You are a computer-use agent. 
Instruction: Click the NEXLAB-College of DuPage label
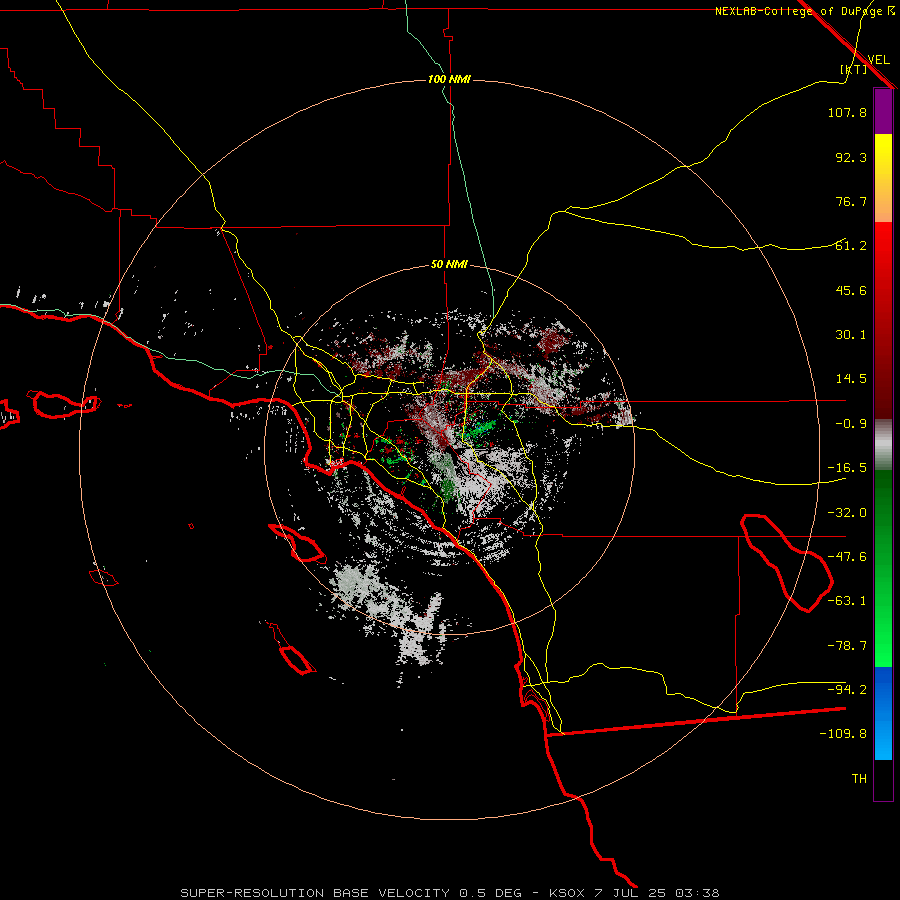click(804, 11)
